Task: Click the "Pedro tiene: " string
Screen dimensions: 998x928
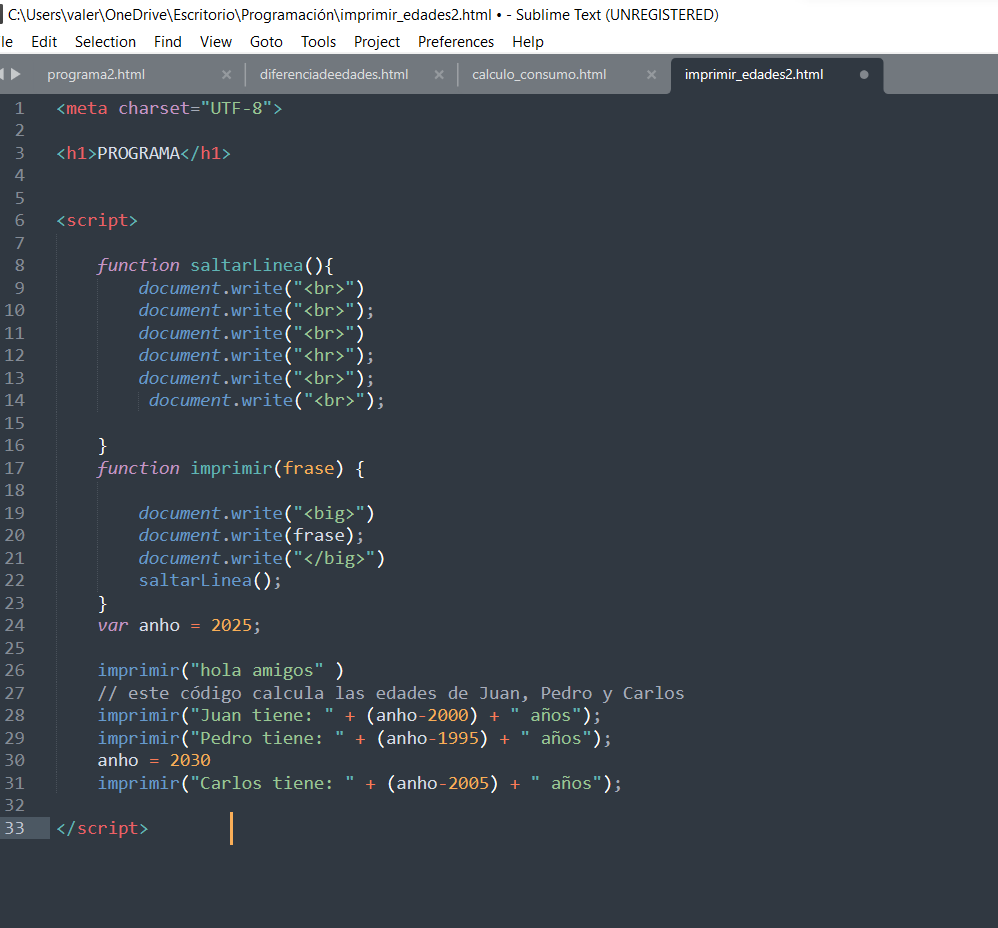Action: point(267,738)
